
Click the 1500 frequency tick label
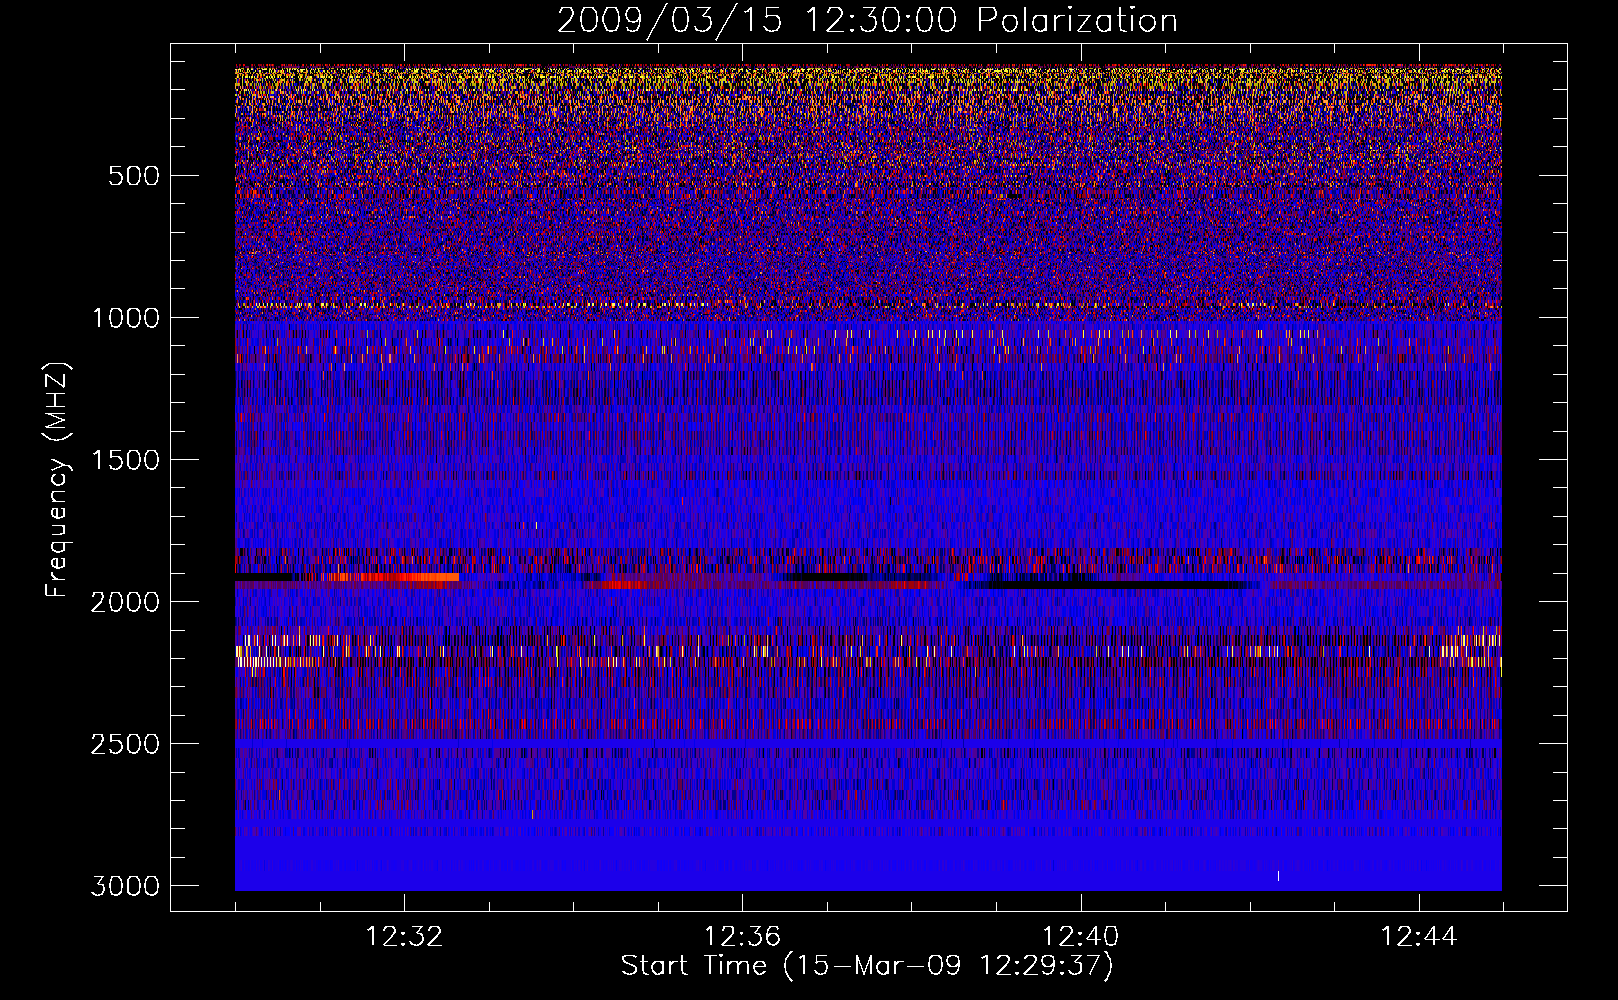click(x=125, y=460)
